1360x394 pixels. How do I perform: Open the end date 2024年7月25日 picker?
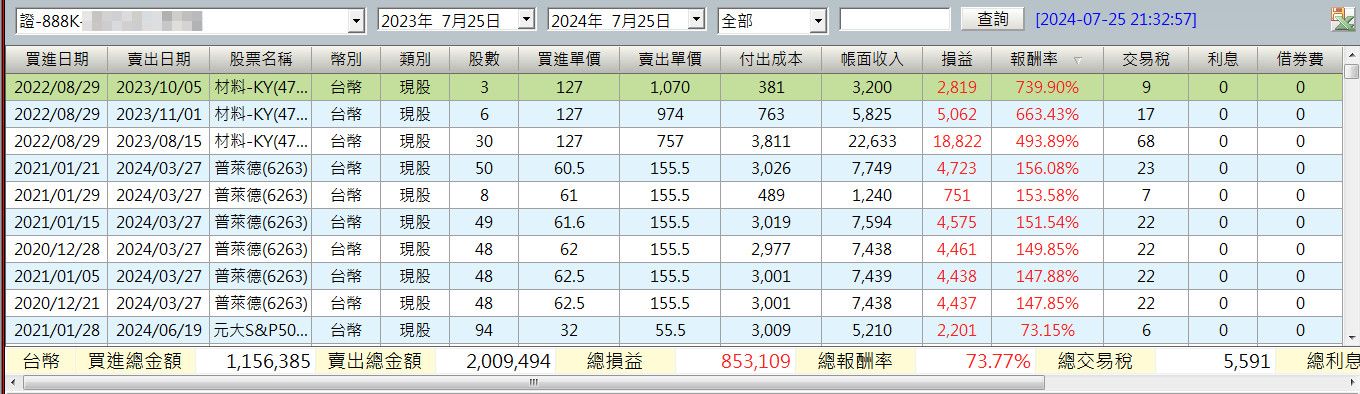pyautogui.click(x=697, y=20)
